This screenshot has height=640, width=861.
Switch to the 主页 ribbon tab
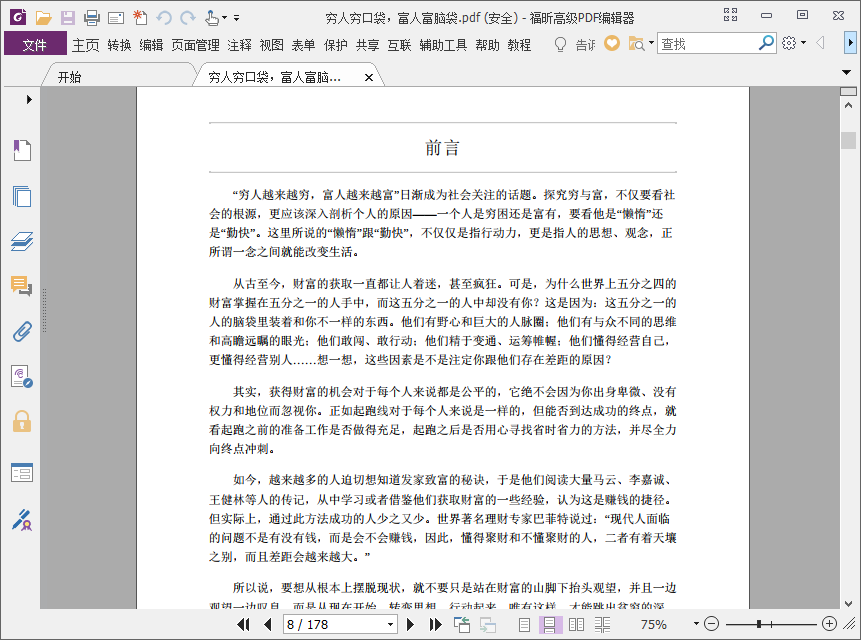[x=86, y=44]
